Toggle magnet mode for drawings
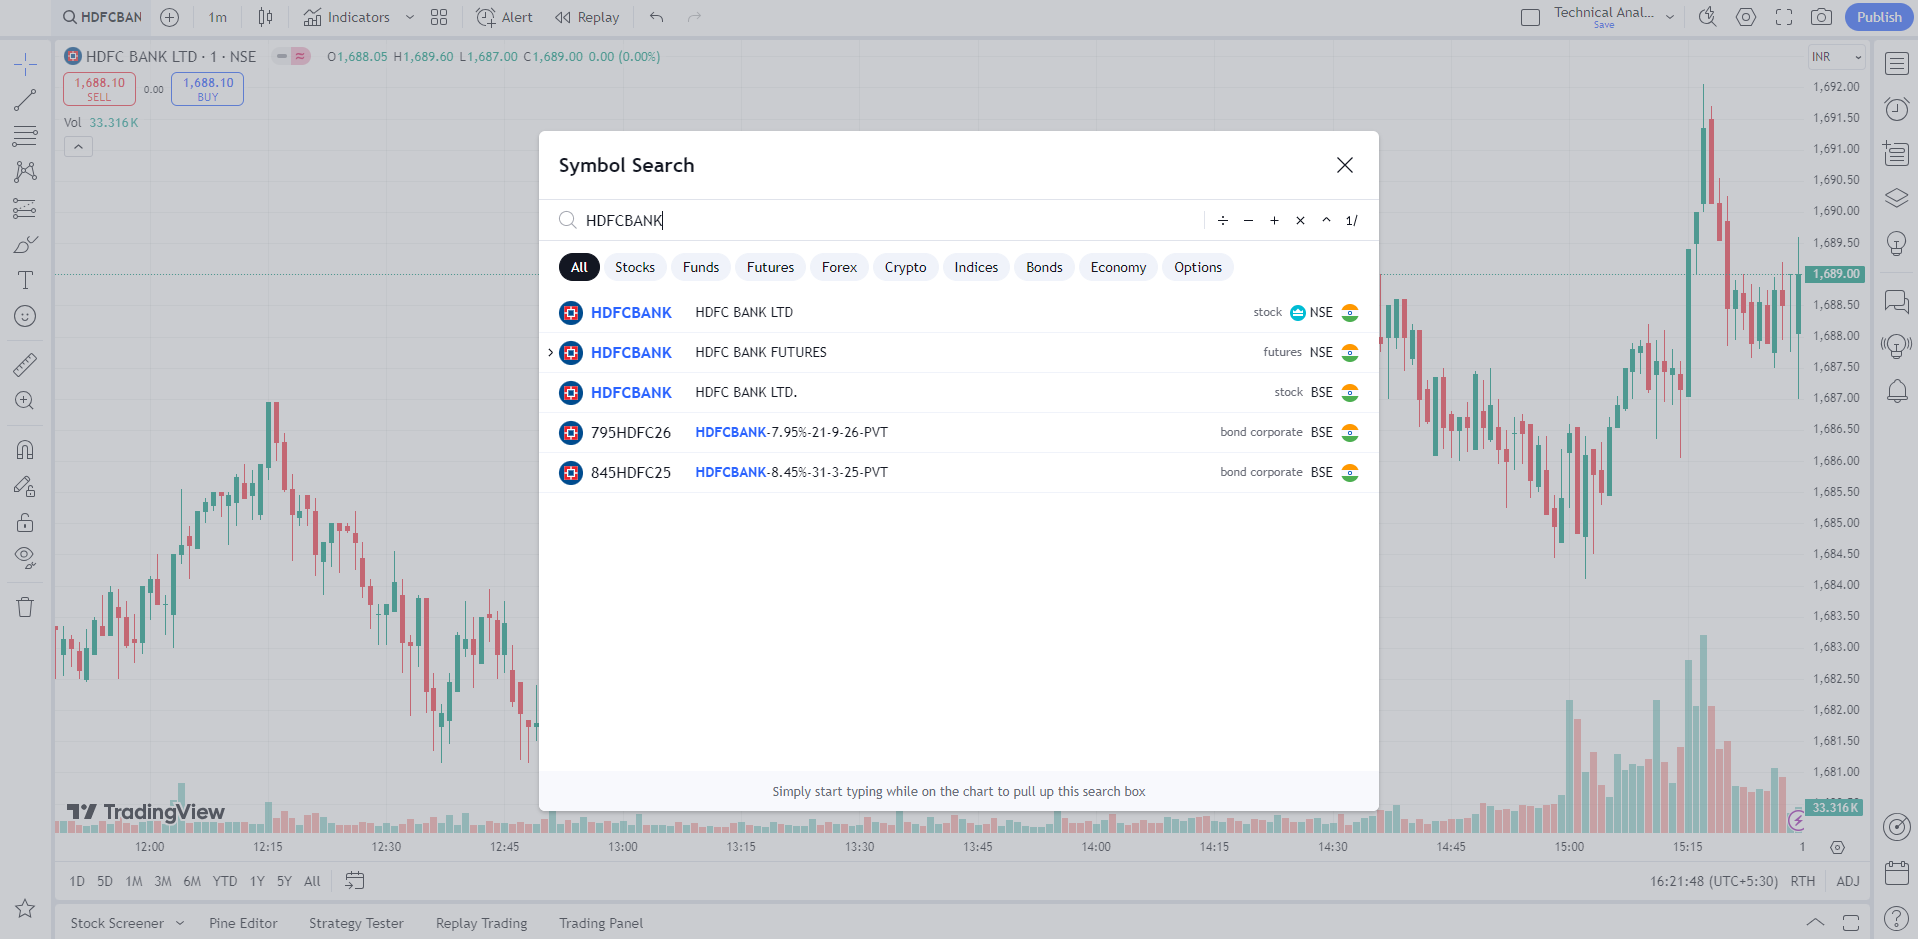The width and height of the screenshot is (1918, 939). (25, 450)
